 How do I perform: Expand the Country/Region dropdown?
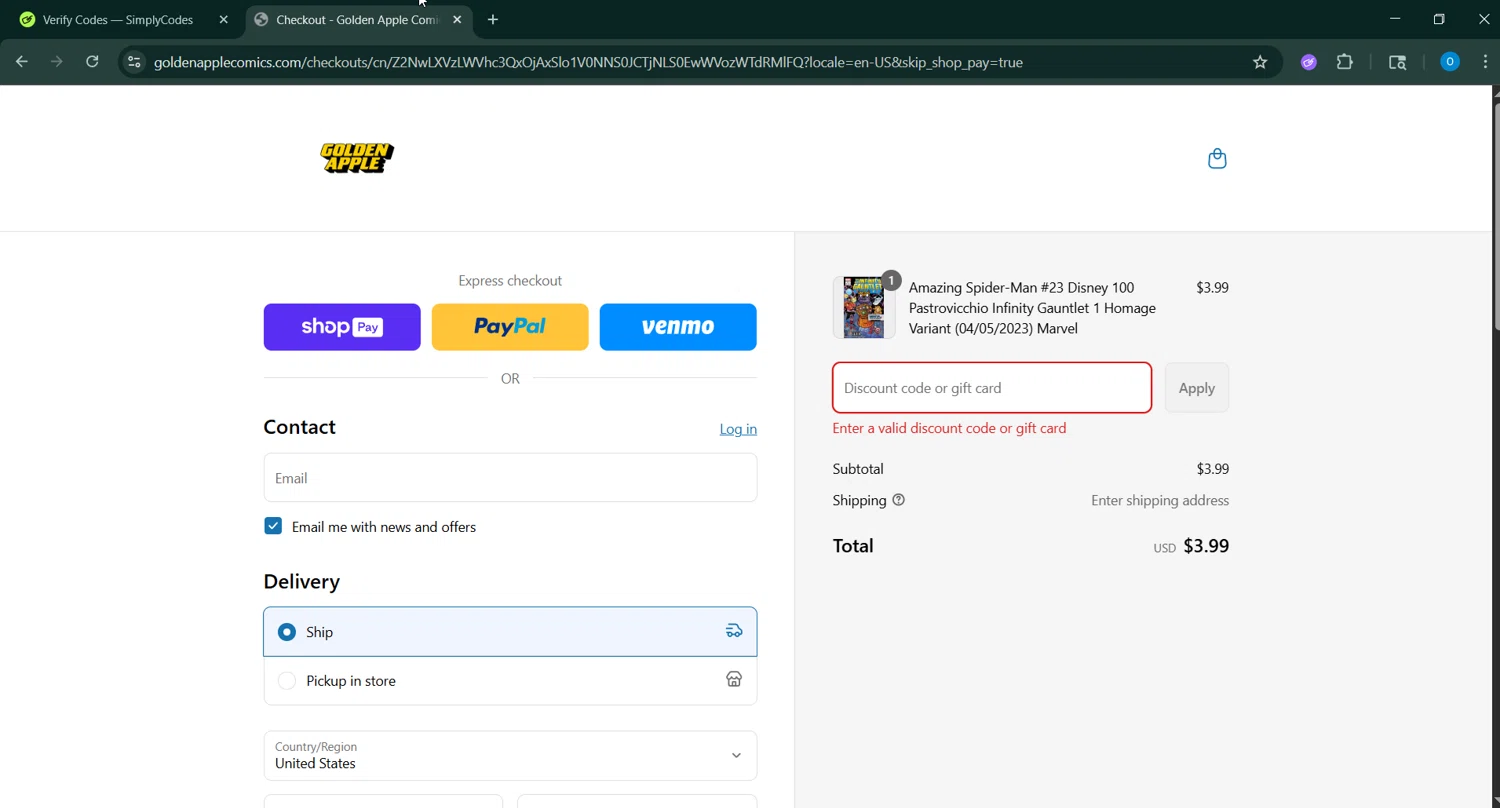510,755
